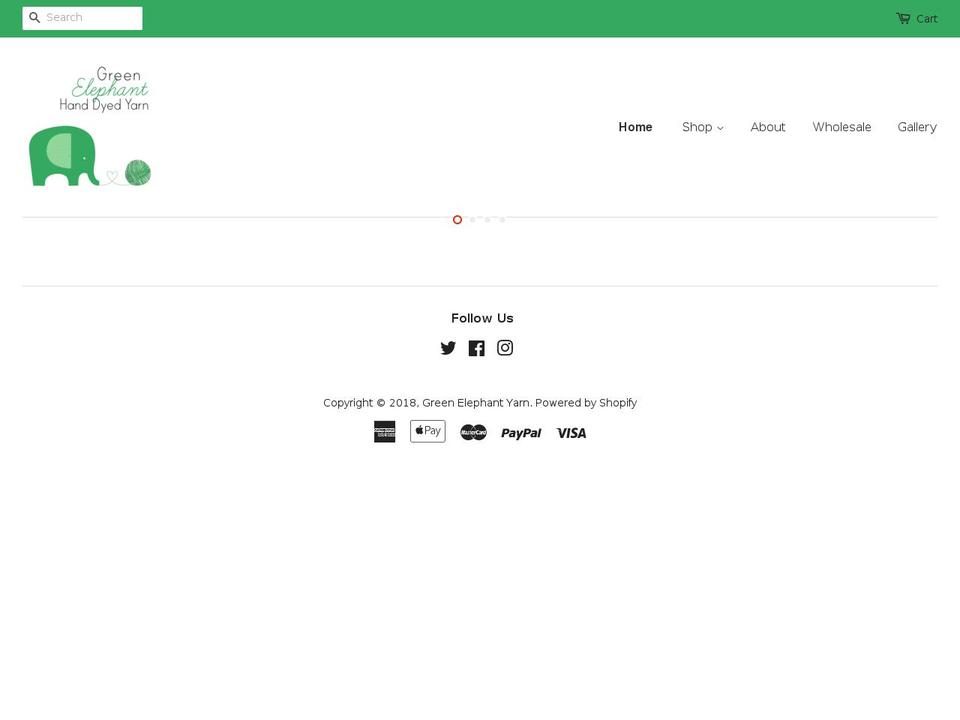Viewport: 960px width, 720px height.
Task: Expand the Shop dropdown chevron
Action: (x=720, y=128)
